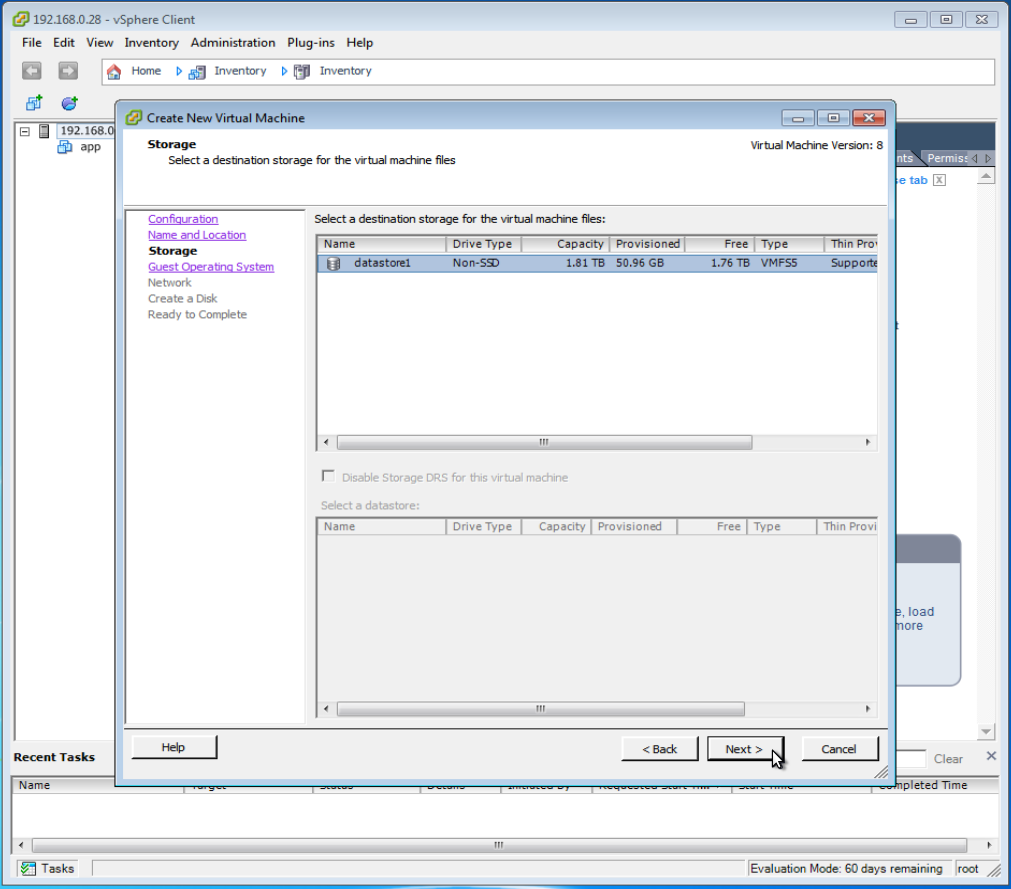Sort upper storage list by Name column

(x=381, y=244)
